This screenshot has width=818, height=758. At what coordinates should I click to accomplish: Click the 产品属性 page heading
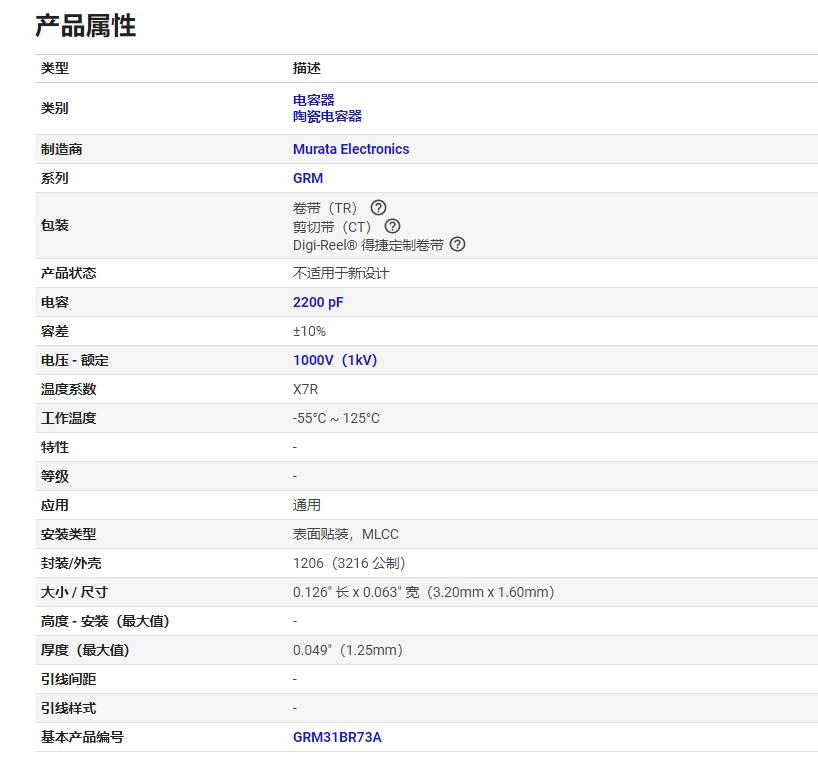pyautogui.click(x=87, y=27)
